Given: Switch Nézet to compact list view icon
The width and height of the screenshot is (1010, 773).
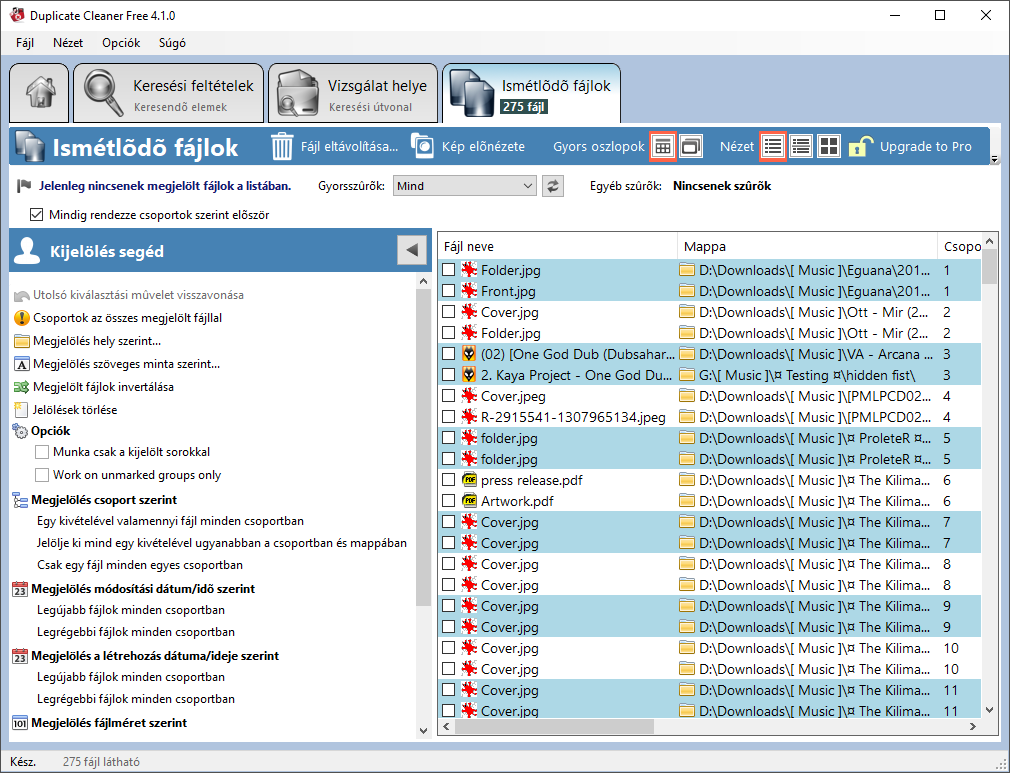Looking at the screenshot, I should point(801,145).
